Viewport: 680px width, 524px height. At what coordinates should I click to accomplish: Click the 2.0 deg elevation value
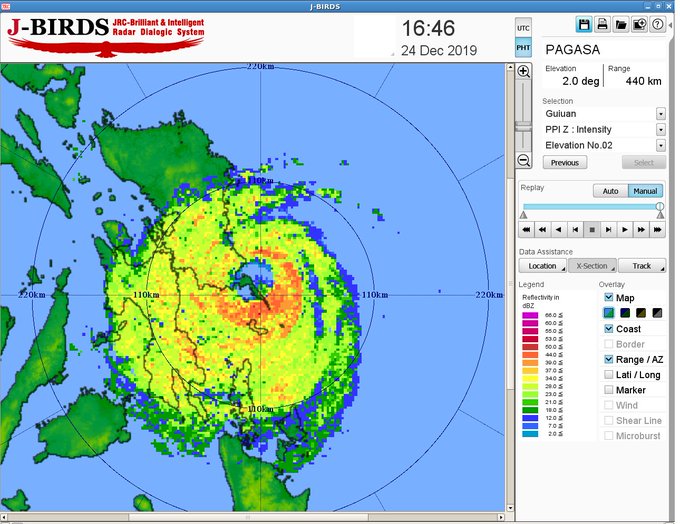click(x=581, y=81)
